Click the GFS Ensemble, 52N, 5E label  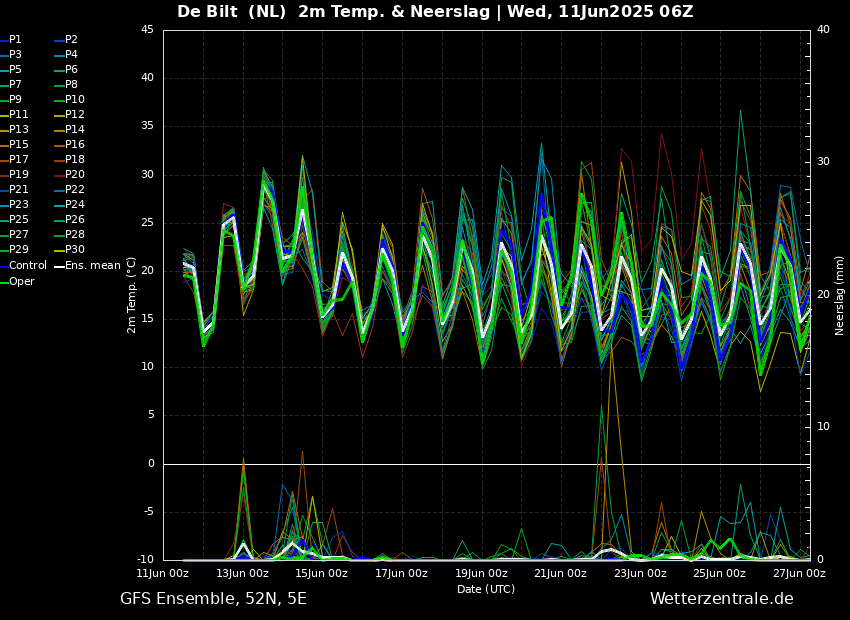tap(213, 599)
